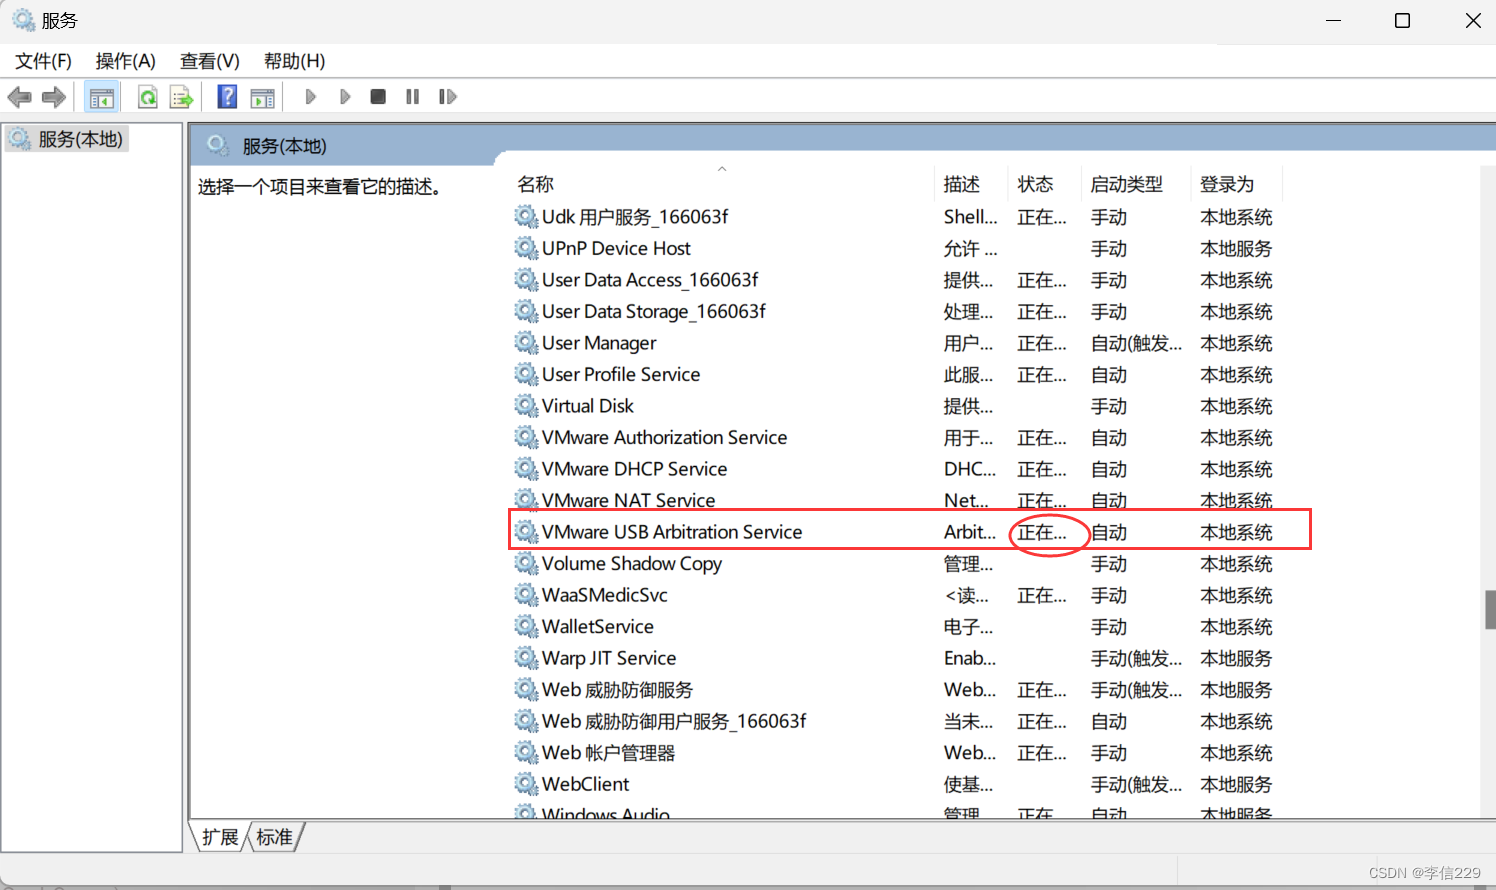Select the VMware Authorization Service row
Viewport: 1496px width, 890px height.
pos(664,437)
